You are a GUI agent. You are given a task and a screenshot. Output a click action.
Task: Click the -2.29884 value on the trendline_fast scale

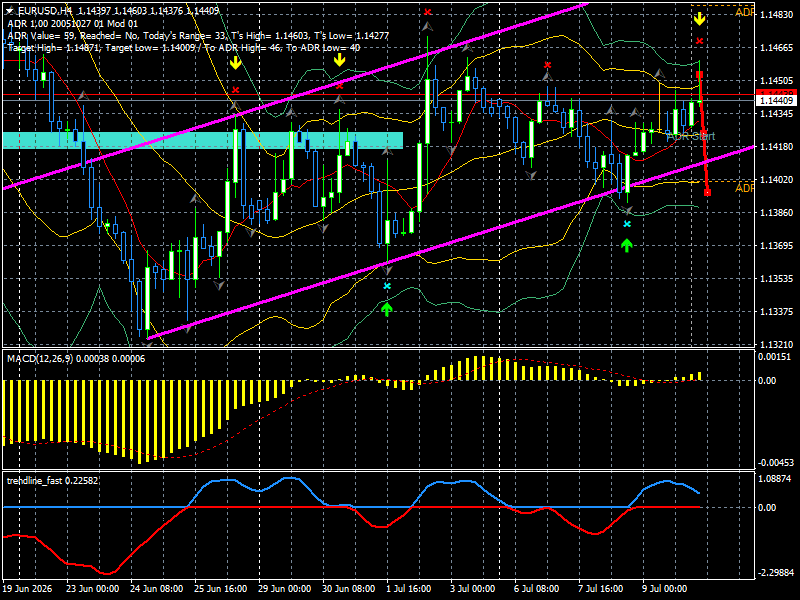(x=776, y=573)
